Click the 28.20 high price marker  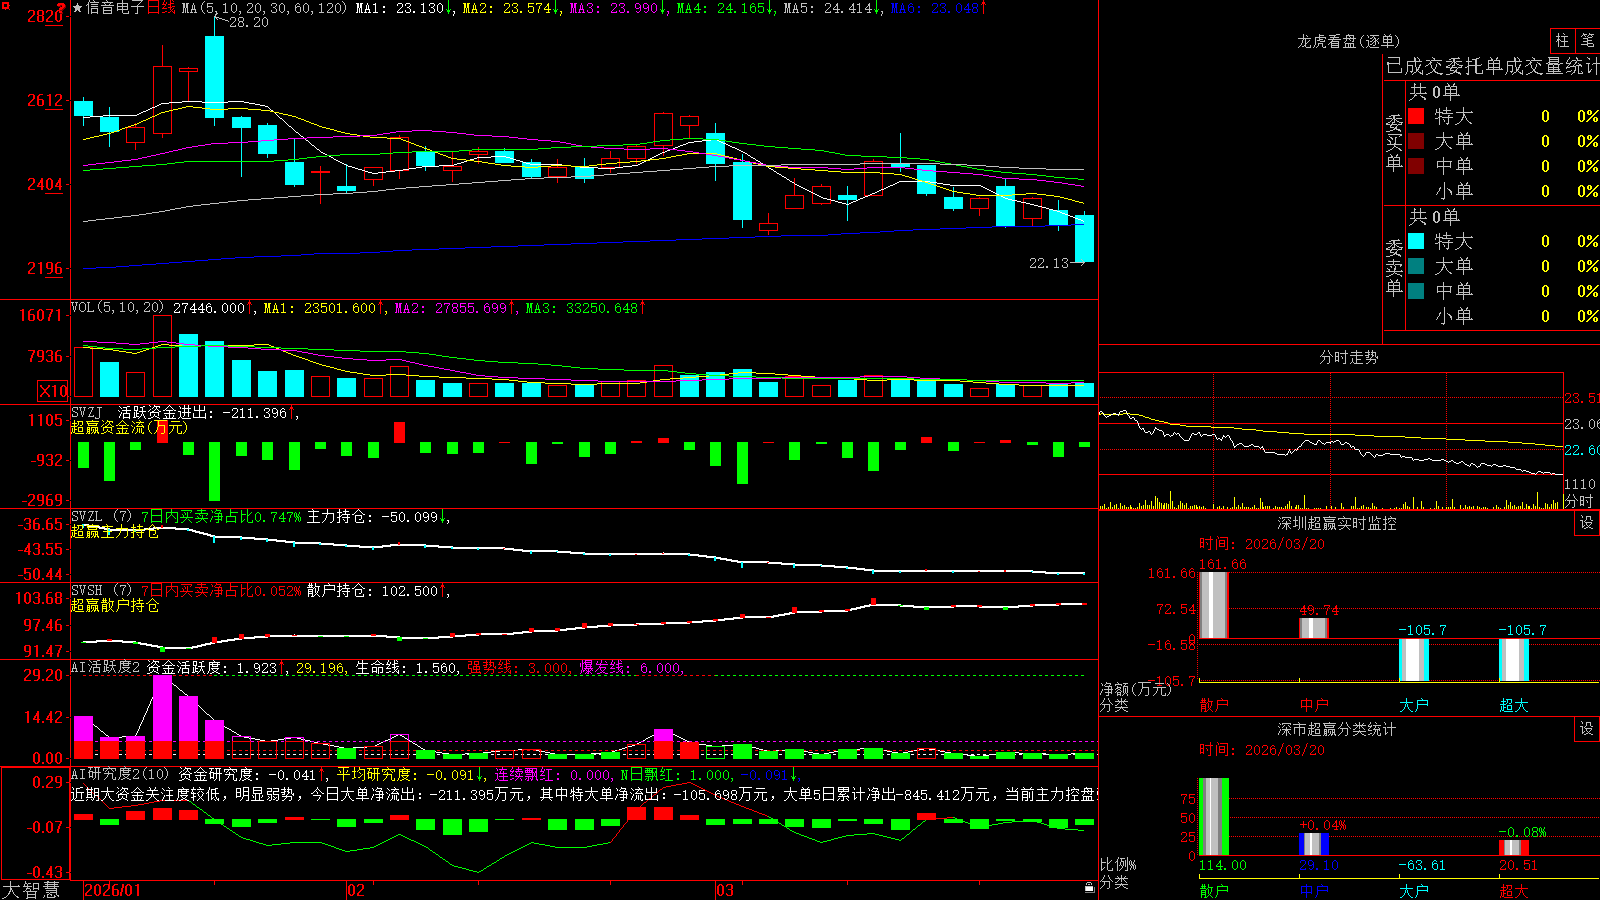click(x=248, y=22)
